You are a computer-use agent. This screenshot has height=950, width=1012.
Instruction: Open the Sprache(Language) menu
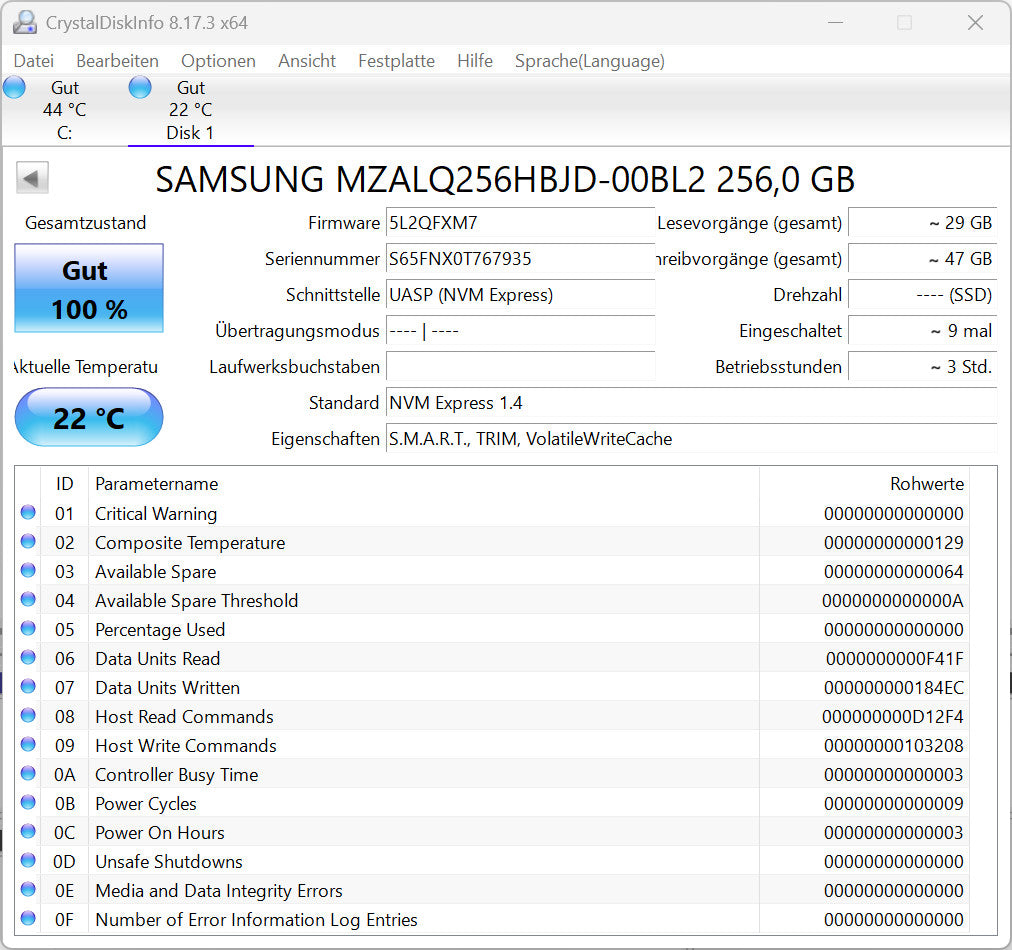589,61
